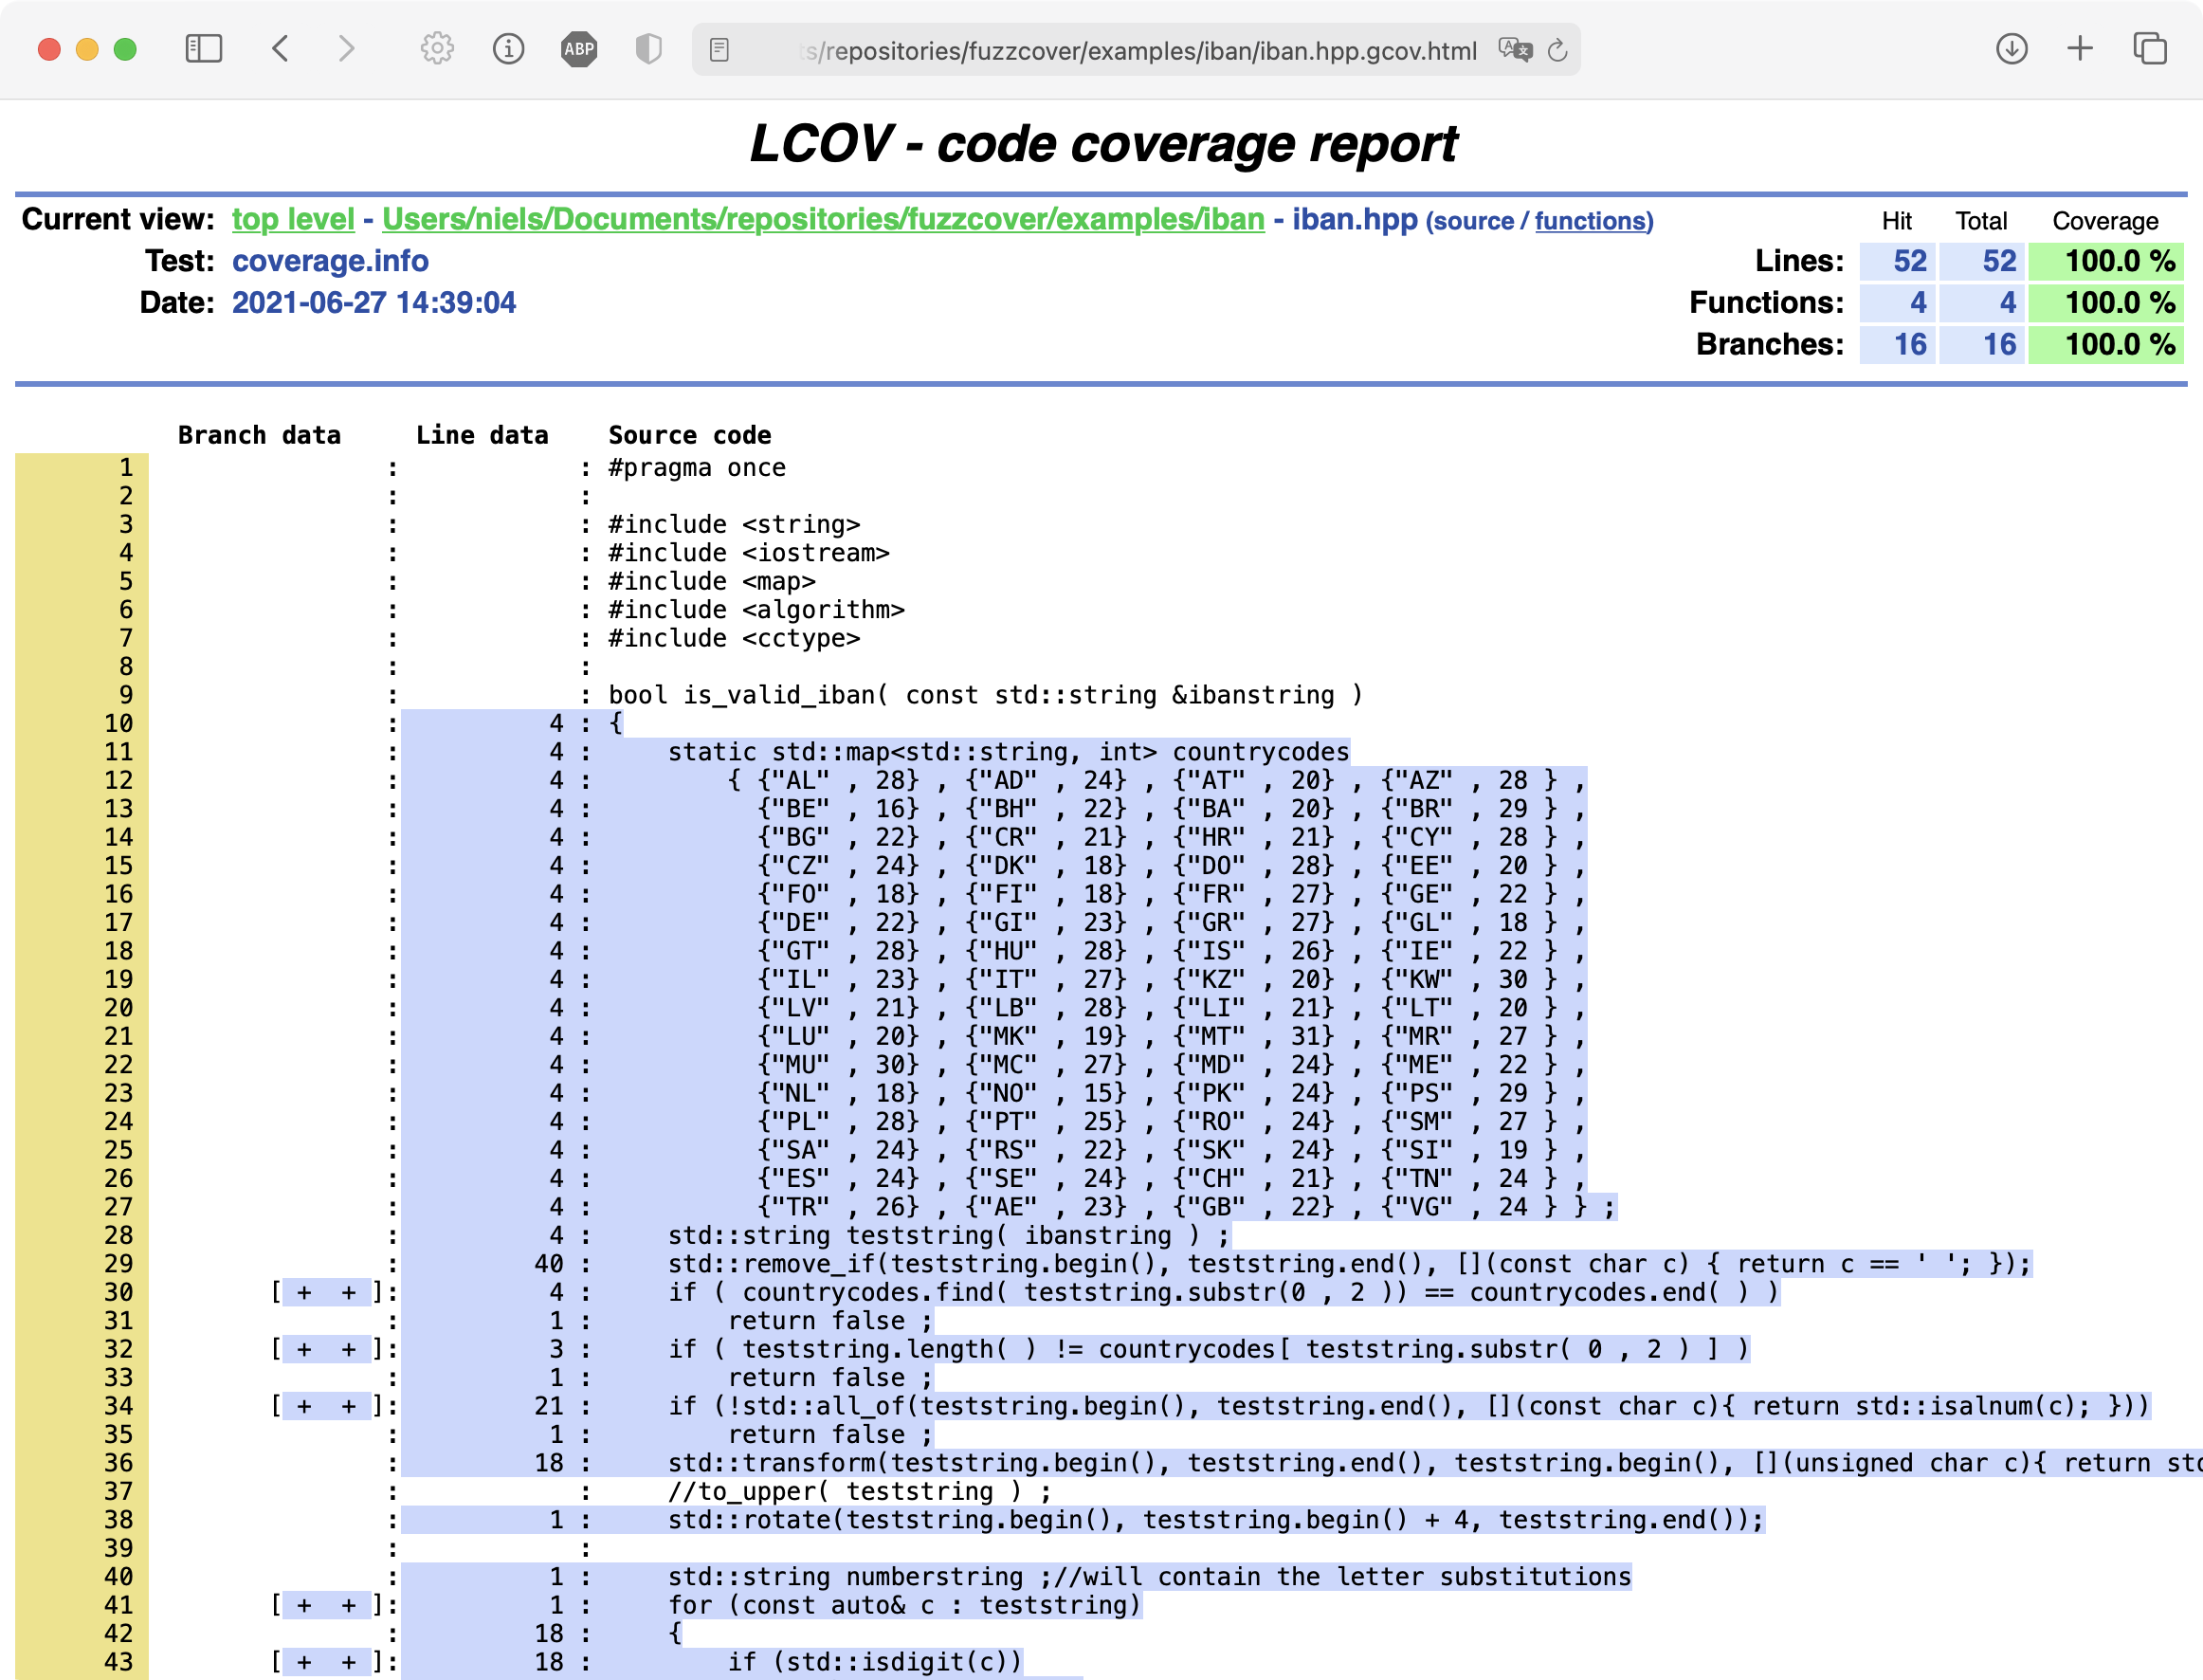Image resolution: width=2203 pixels, height=1680 pixels.
Task: Reload the coverage report page
Action: pyautogui.click(x=1557, y=50)
